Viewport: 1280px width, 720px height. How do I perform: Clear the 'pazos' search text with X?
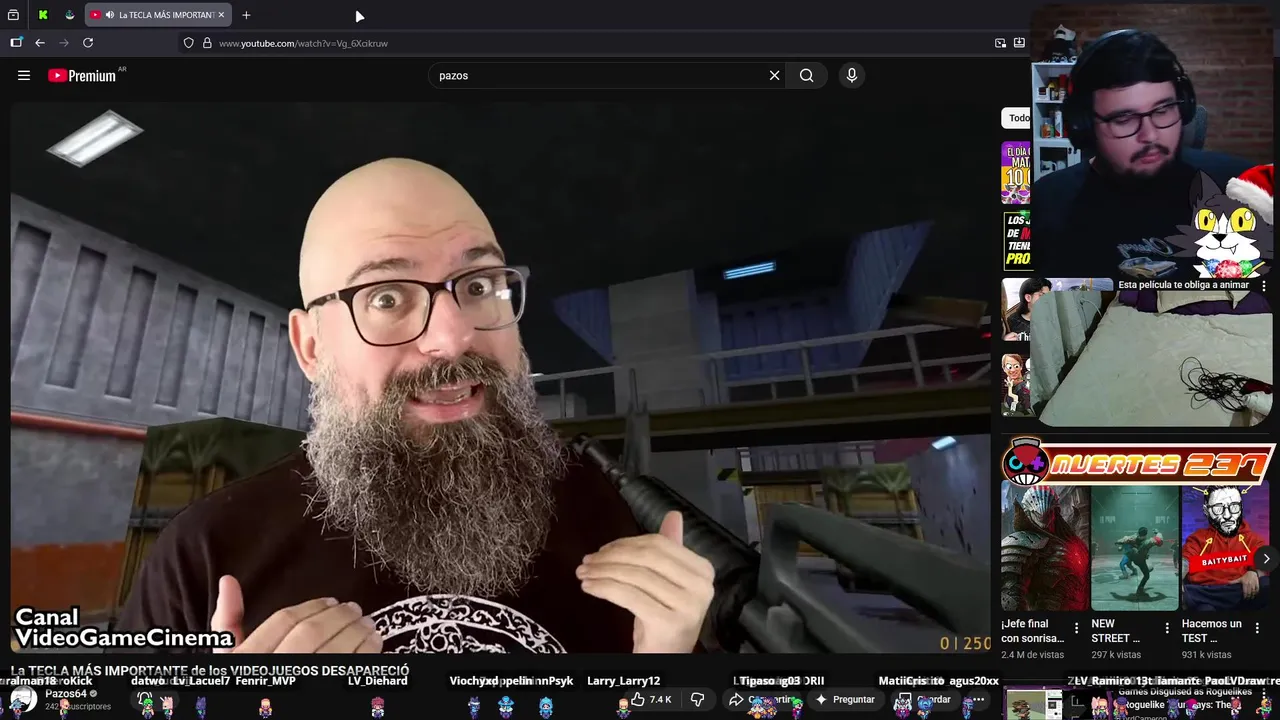(x=774, y=75)
